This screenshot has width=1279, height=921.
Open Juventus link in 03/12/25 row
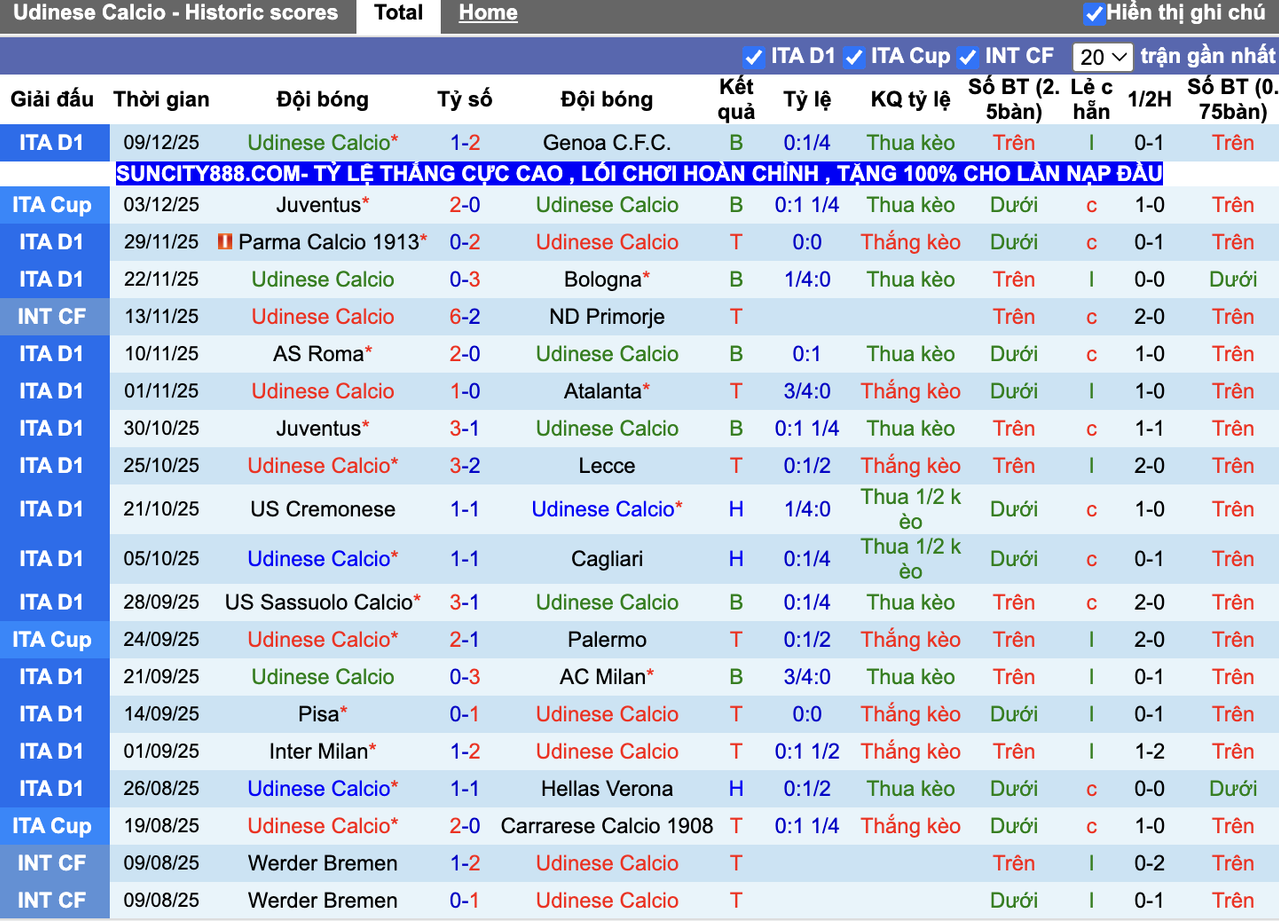coord(318,205)
